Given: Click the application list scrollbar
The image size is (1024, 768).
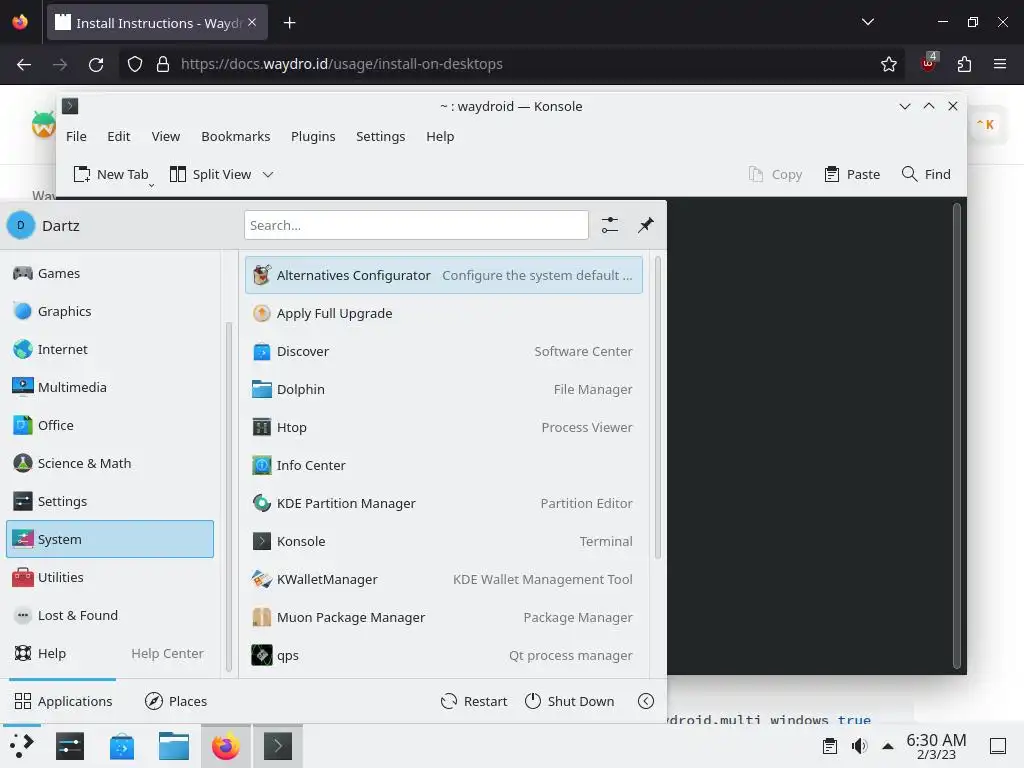Looking at the screenshot, I should click(657, 408).
